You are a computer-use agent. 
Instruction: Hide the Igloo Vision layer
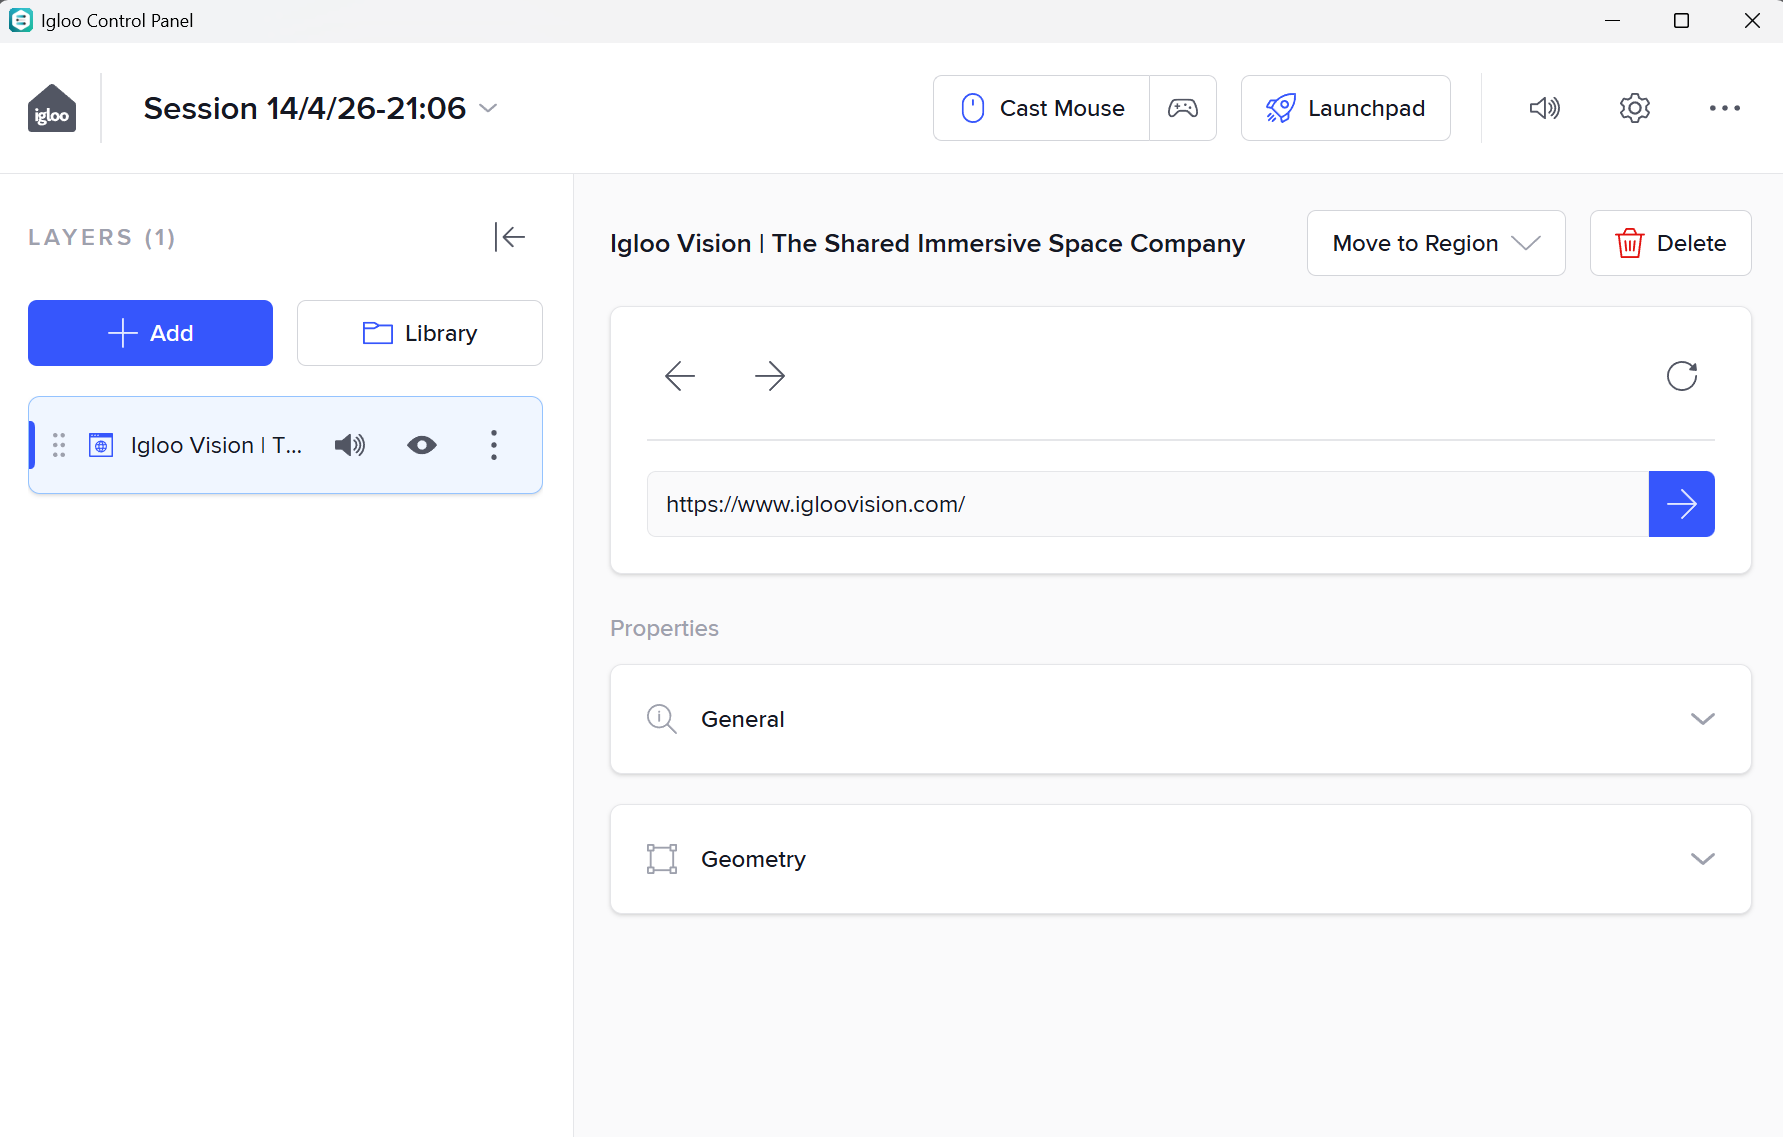coord(422,445)
